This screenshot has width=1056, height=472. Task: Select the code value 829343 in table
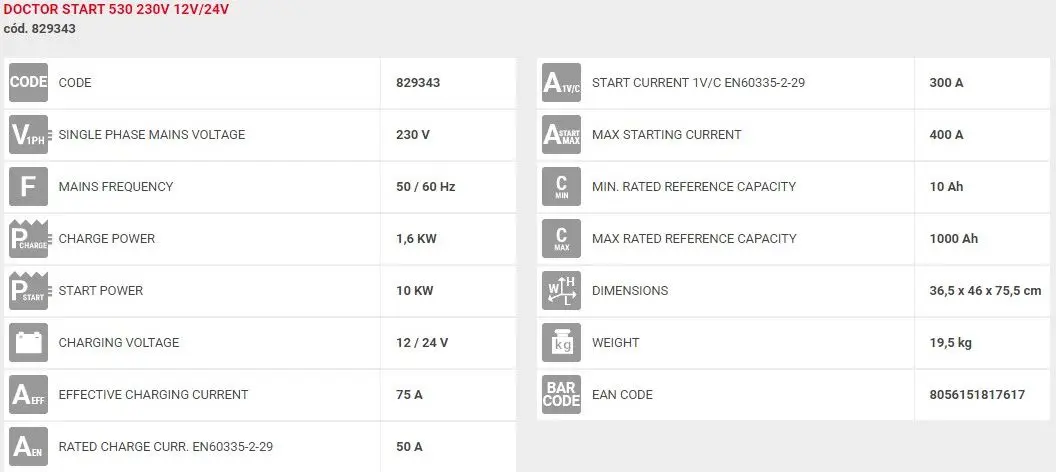pyautogui.click(x=418, y=83)
